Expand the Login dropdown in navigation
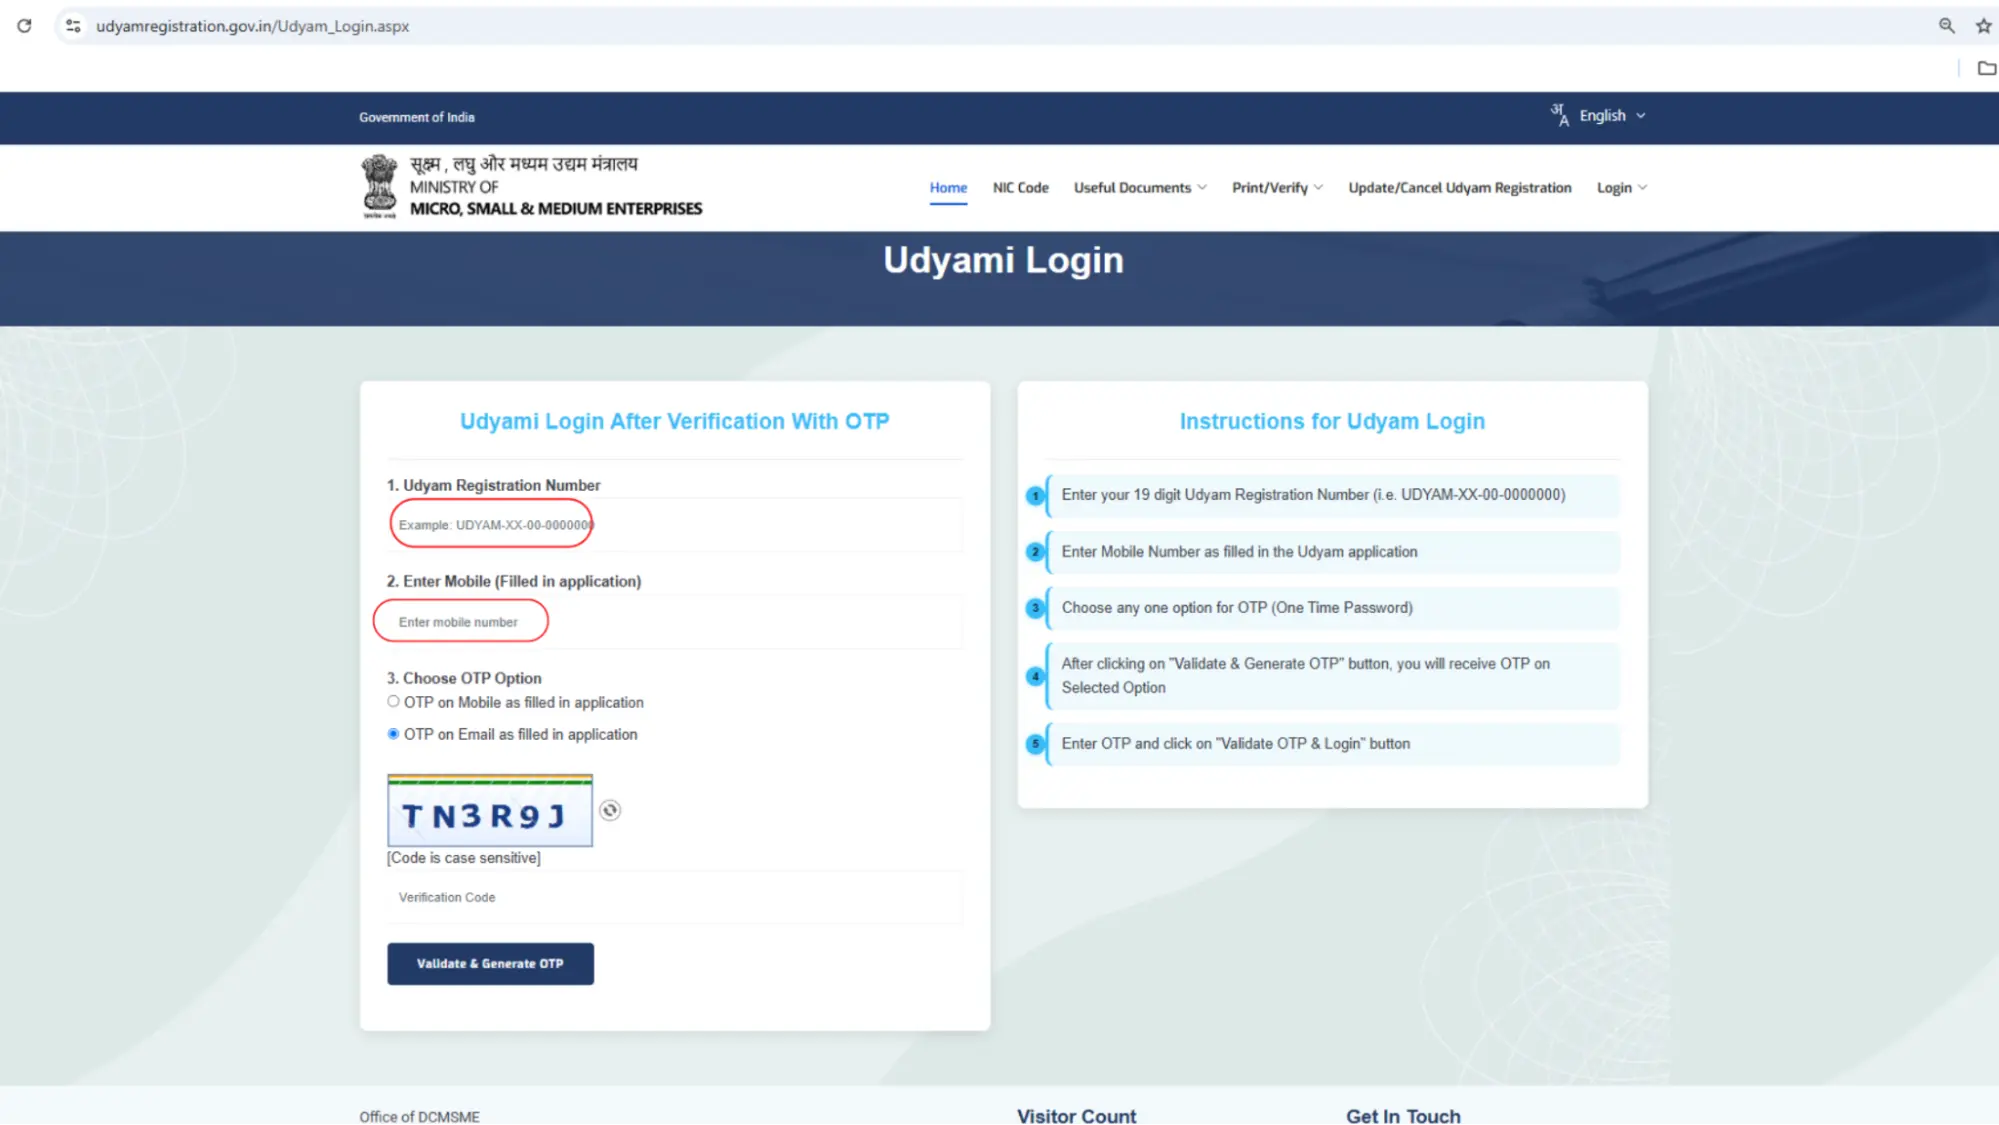 (1621, 188)
